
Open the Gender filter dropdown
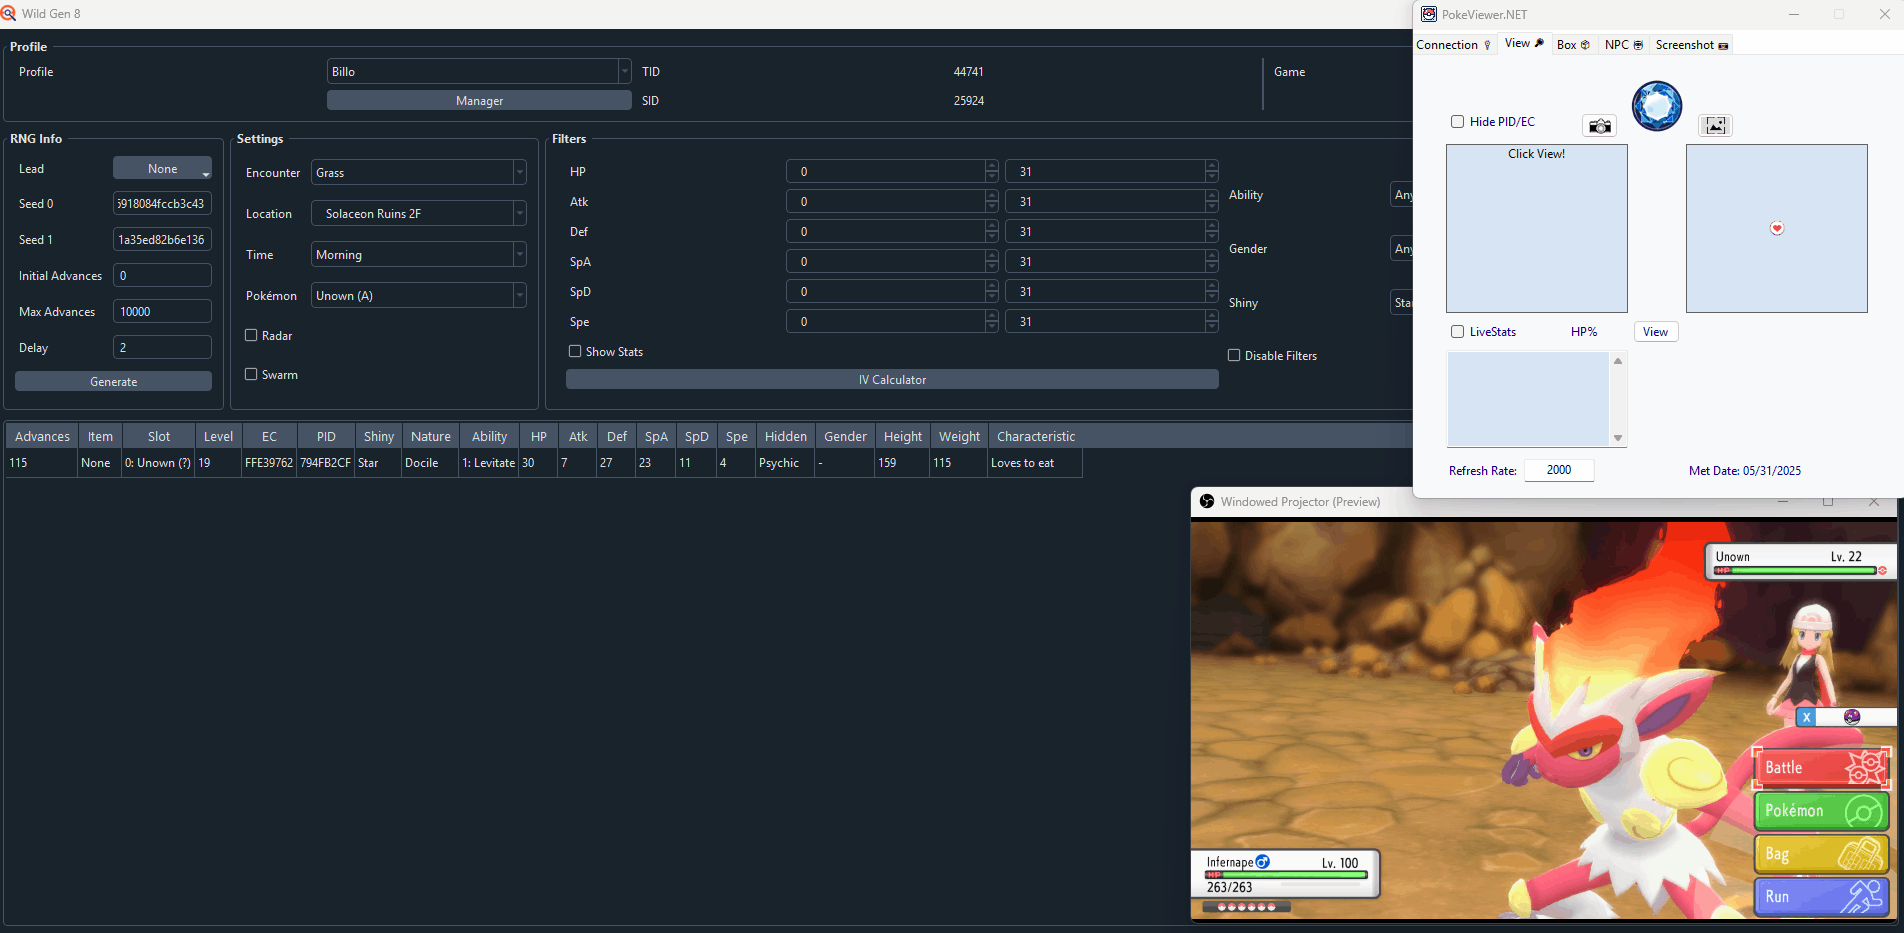tap(1402, 249)
